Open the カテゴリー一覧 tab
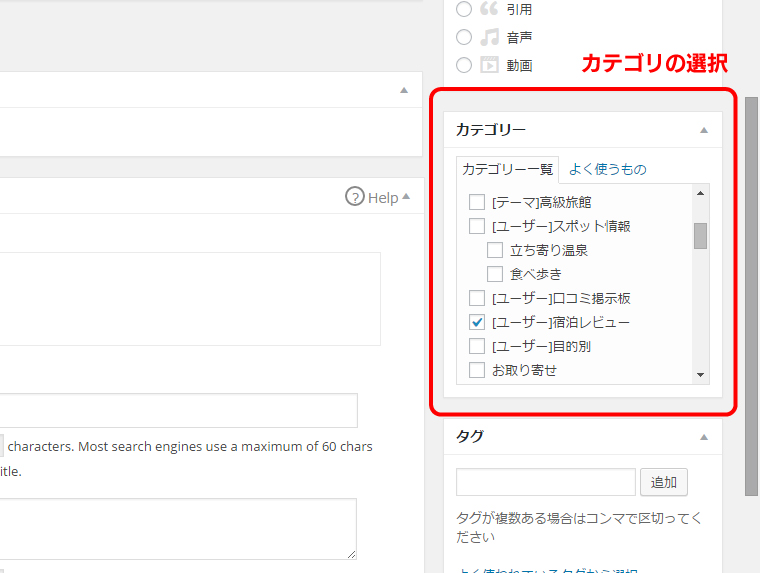760x573 pixels. [507, 169]
